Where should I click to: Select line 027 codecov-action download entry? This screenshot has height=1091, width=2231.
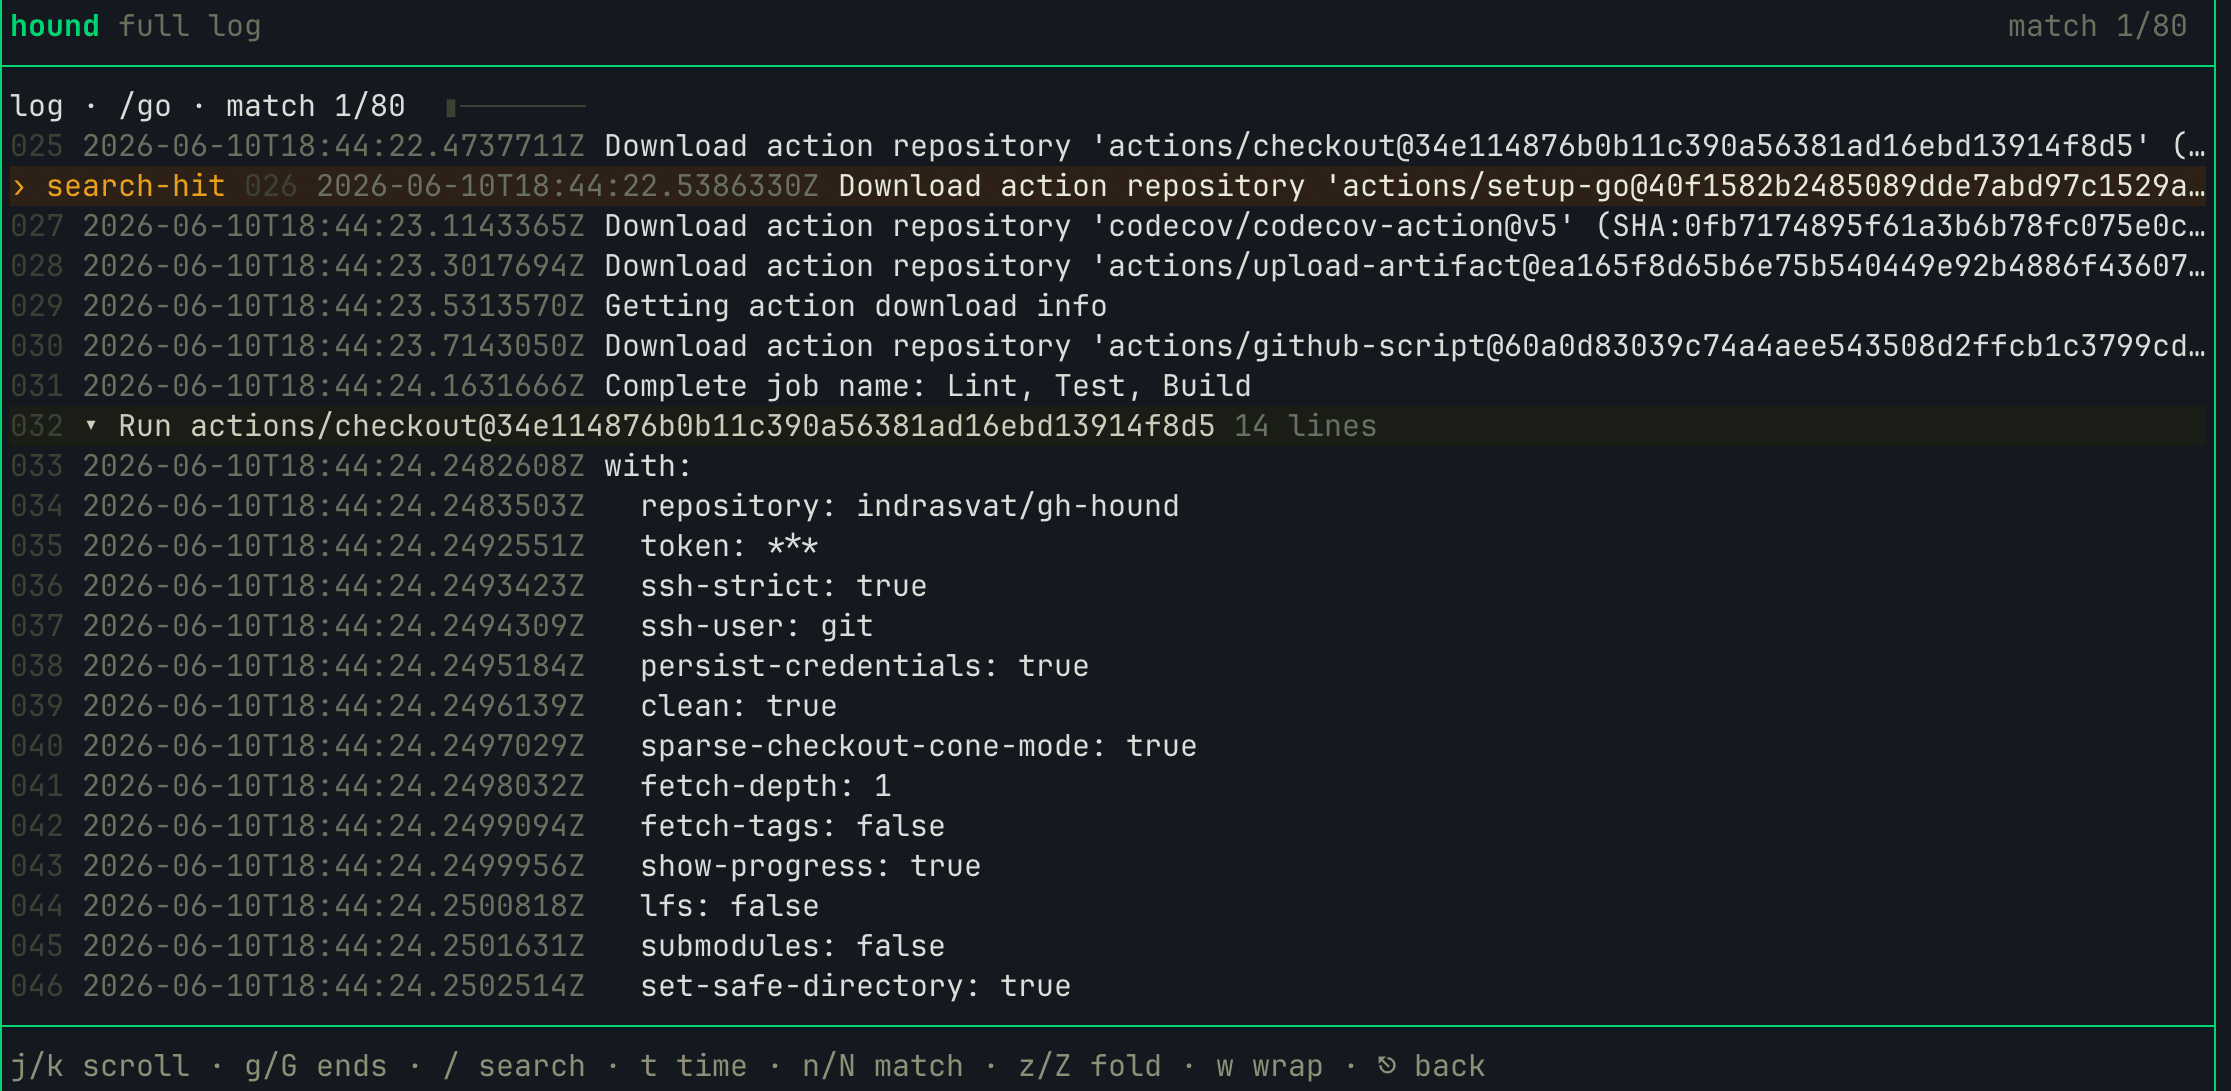click(1108, 226)
